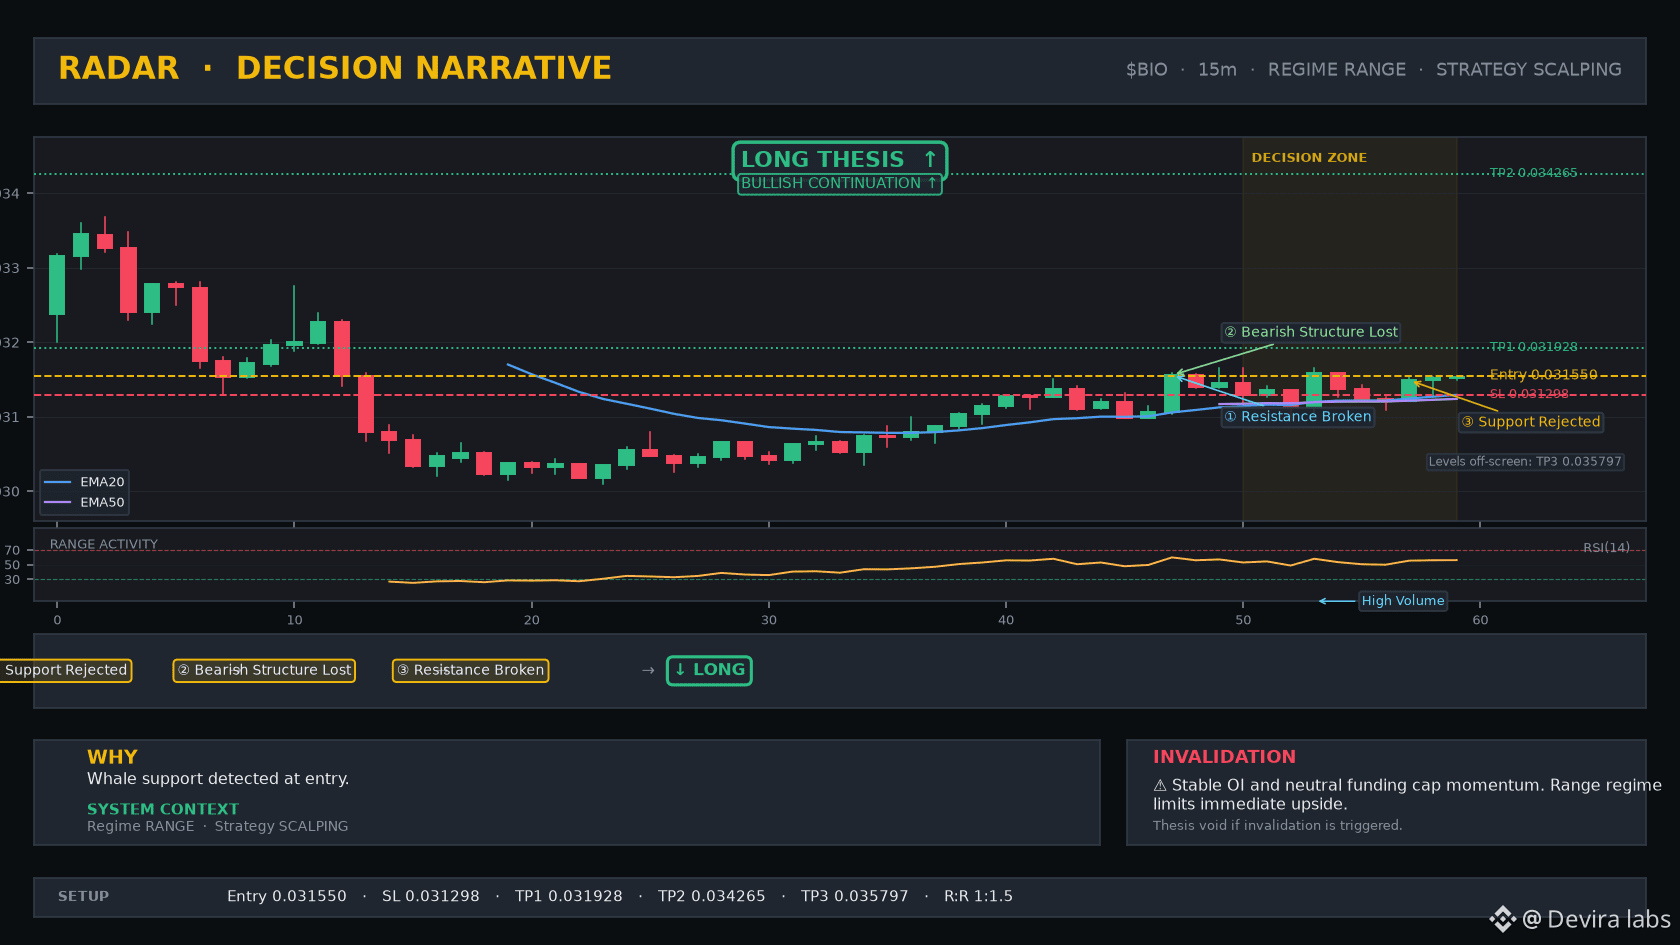Select the Support Rejected chart annotation

(1531, 422)
